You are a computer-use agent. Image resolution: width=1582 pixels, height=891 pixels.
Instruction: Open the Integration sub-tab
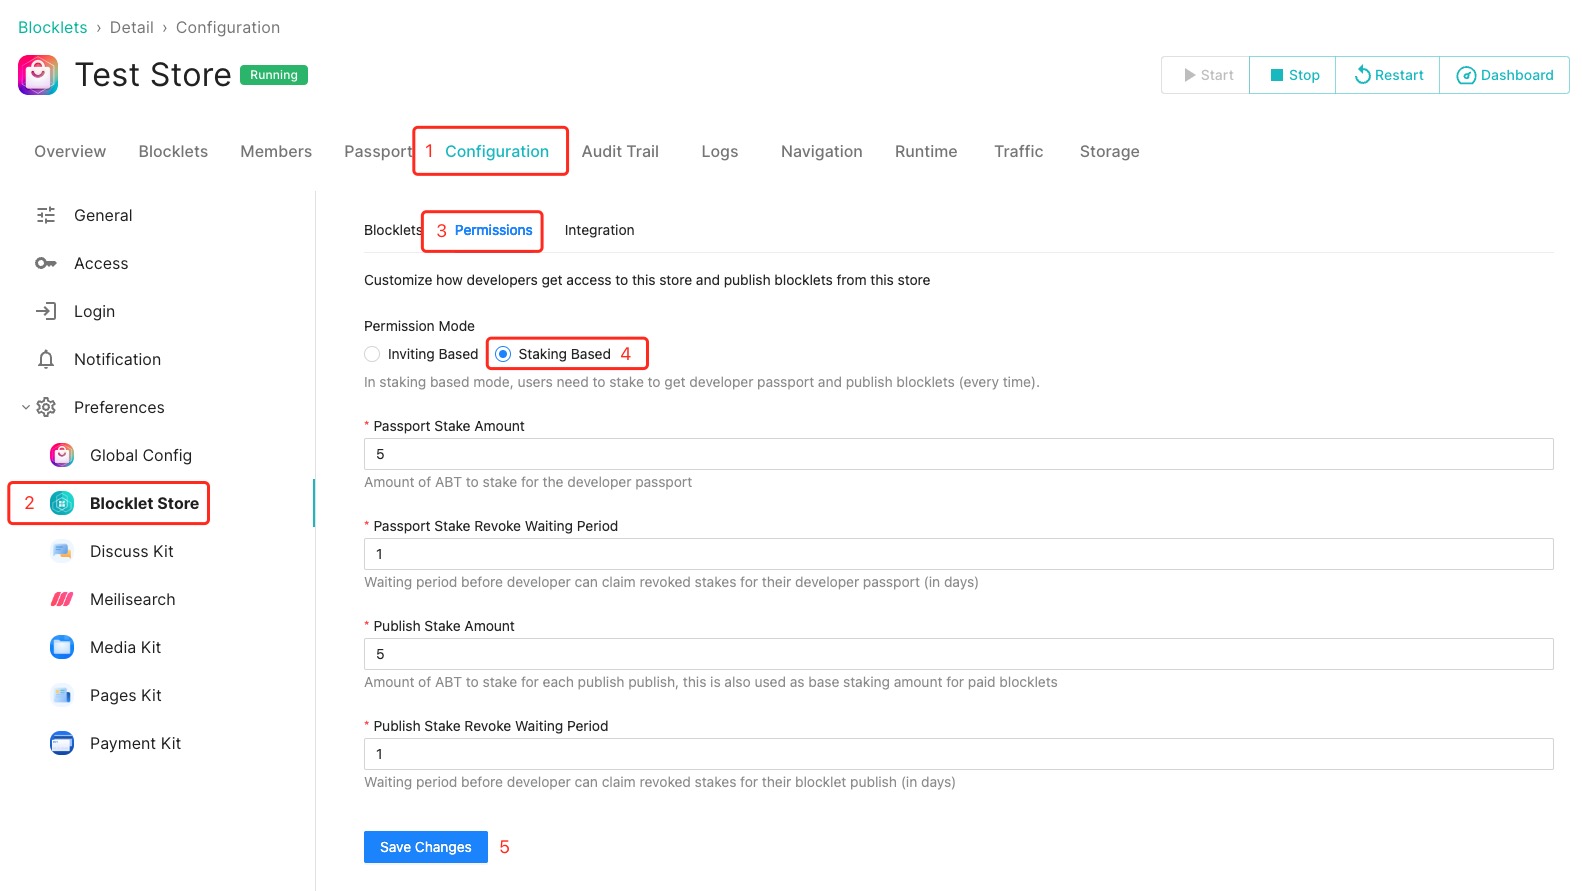599,230
